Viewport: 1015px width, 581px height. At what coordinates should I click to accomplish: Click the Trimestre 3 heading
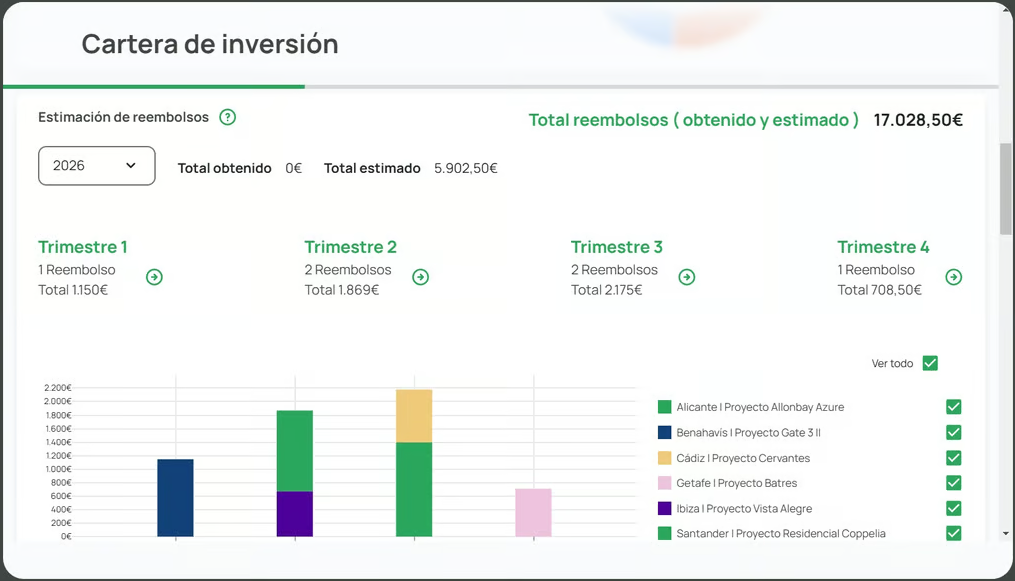pyautogui.click(x=617, y=247)
